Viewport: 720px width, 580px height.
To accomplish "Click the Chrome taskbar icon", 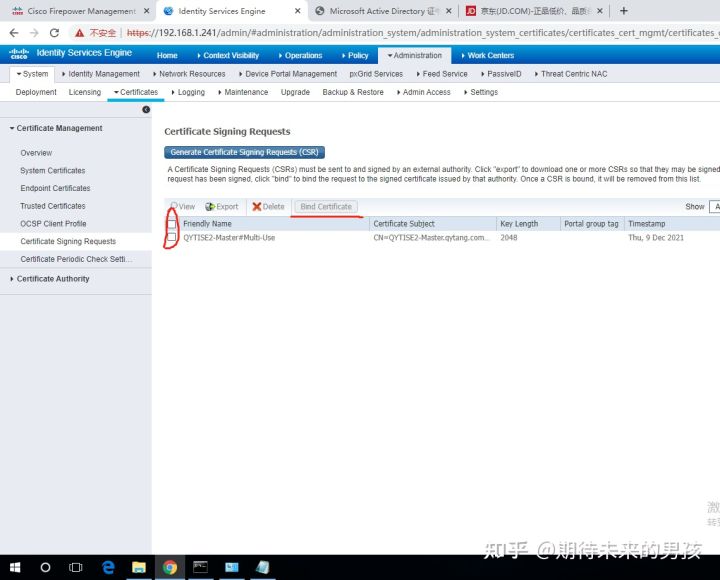I will click(x=170, y=568).
